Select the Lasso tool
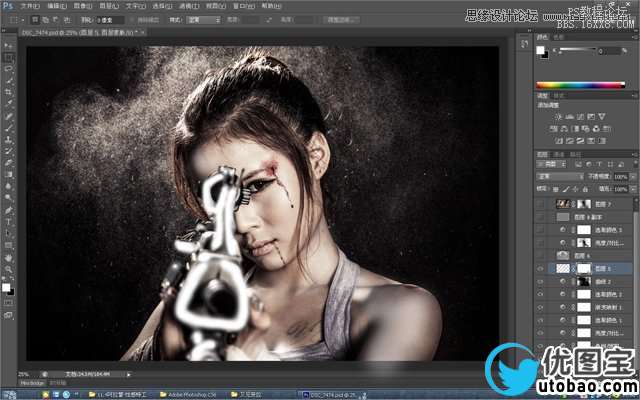Viewport: 640px width, 400px height. pos(9,69)
